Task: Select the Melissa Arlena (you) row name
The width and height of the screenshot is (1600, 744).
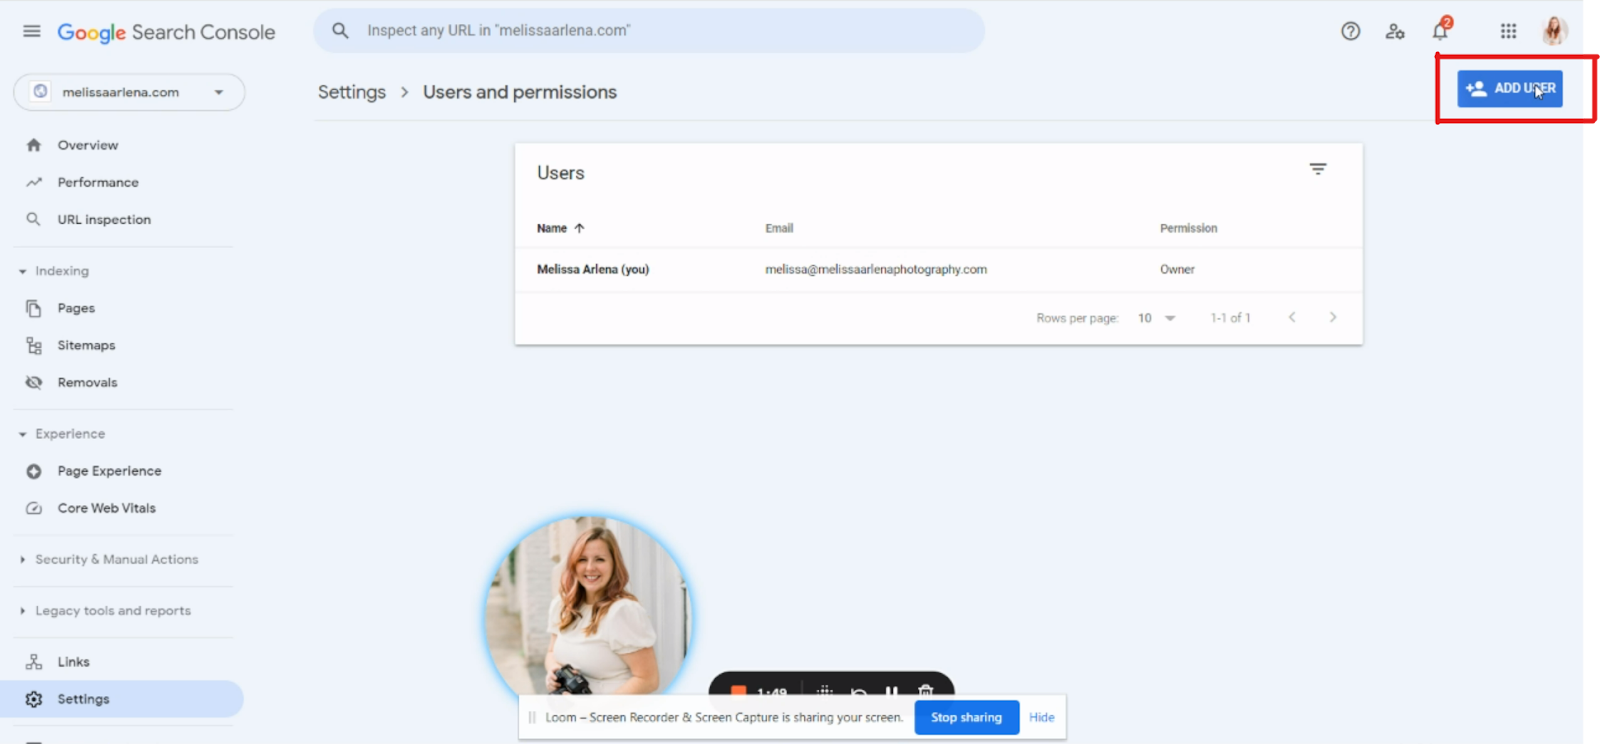Action: click(x=593, y=269)
